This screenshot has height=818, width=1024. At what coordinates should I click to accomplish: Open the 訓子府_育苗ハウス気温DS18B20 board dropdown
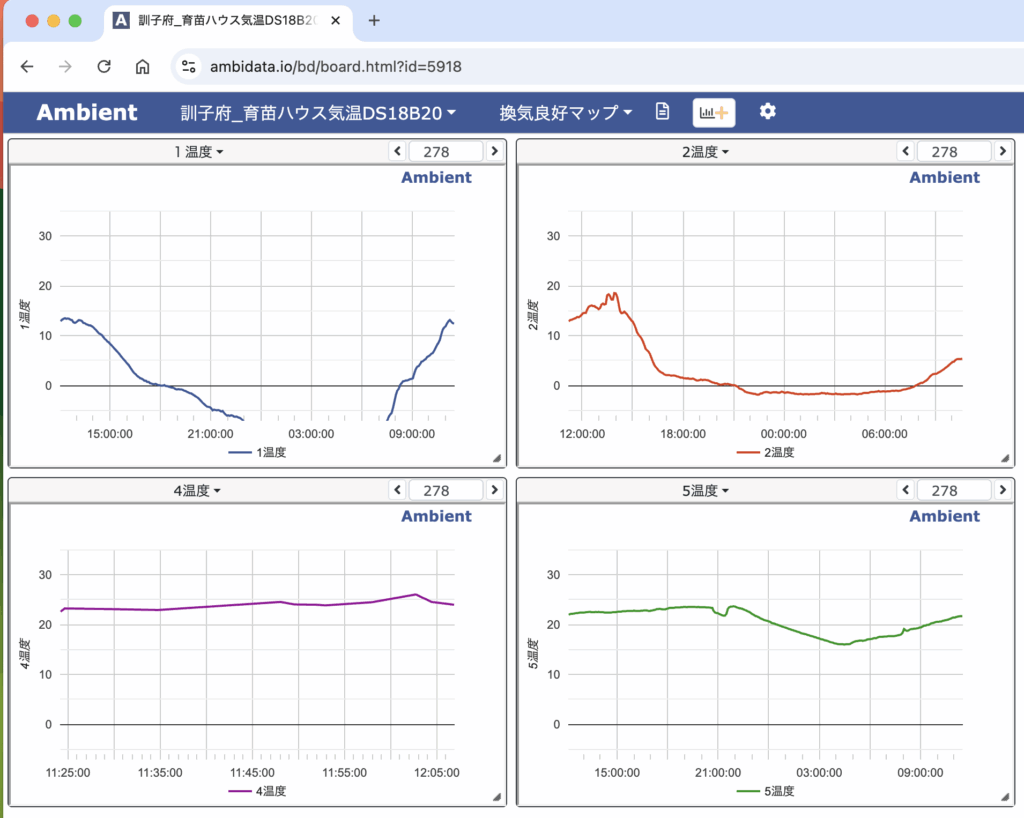318,112
